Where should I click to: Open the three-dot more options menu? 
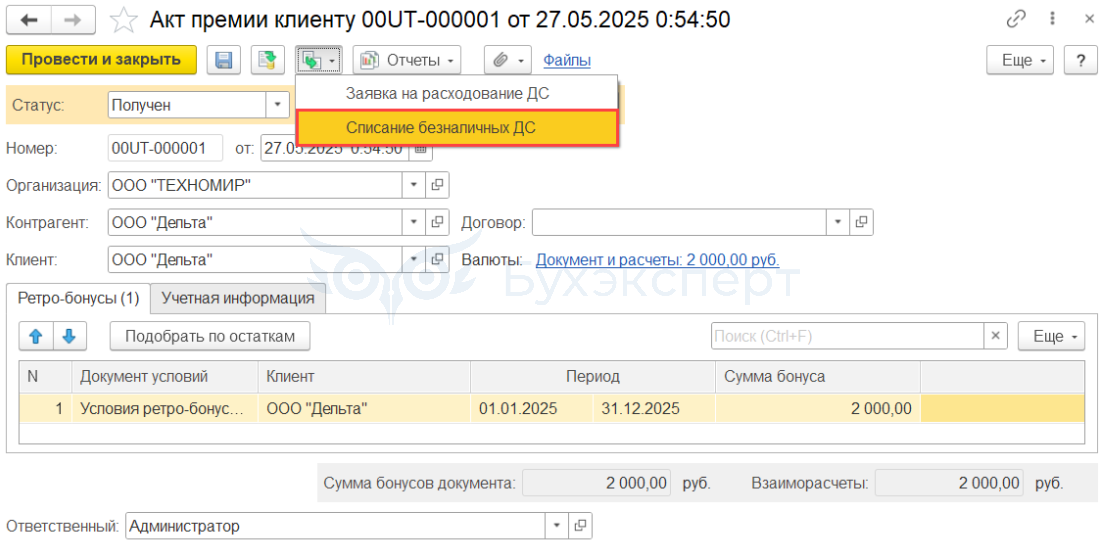click(x=1052, y=20)
